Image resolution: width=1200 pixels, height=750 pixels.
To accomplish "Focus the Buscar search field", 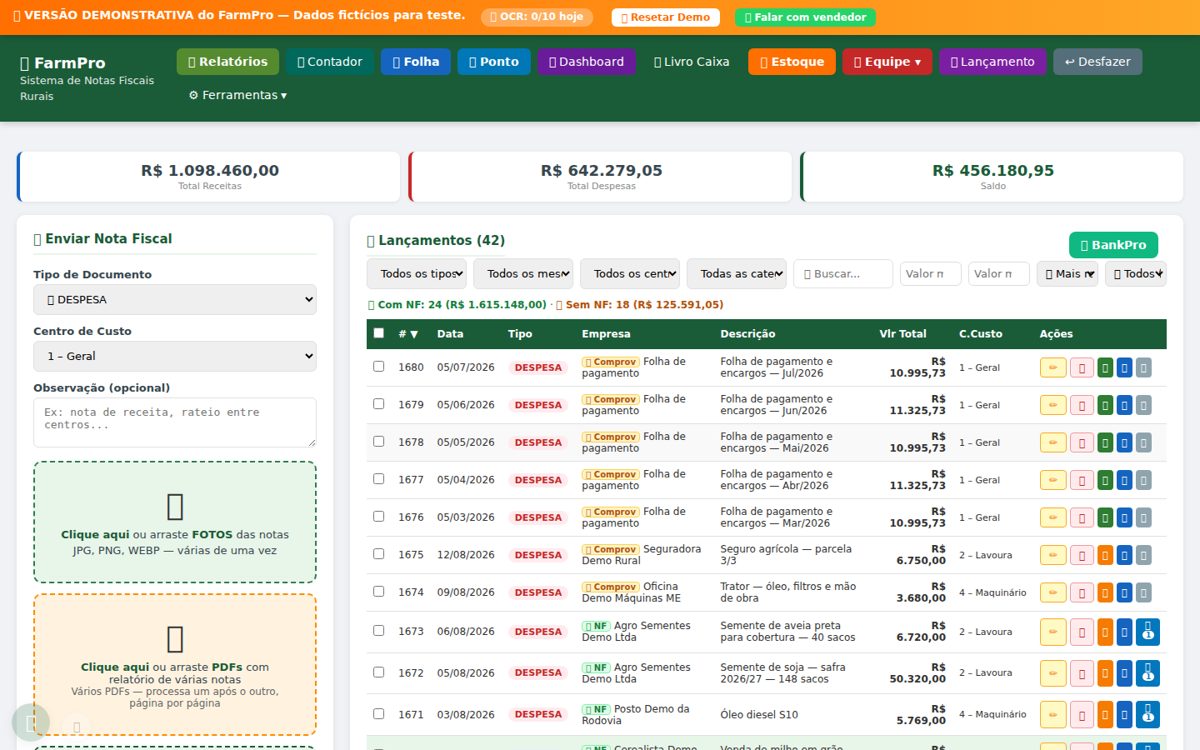I will point(843,274).
